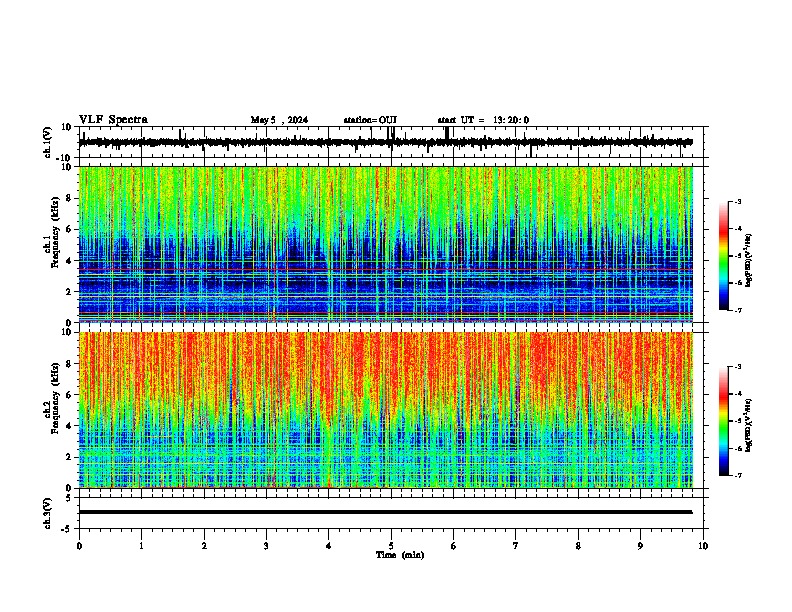The height and width of the screenshot is (612, 792).
Task: Click the "8" kHz tick on ch.2 spectrogram axis
Action: tap(71, 364)
